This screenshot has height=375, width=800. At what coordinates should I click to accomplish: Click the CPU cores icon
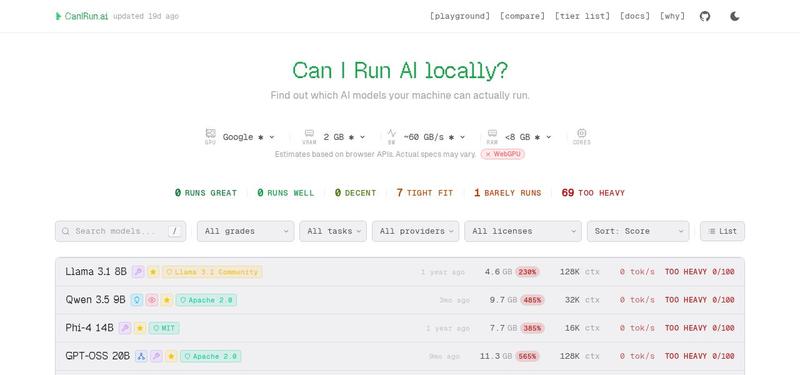click(582, 133)
